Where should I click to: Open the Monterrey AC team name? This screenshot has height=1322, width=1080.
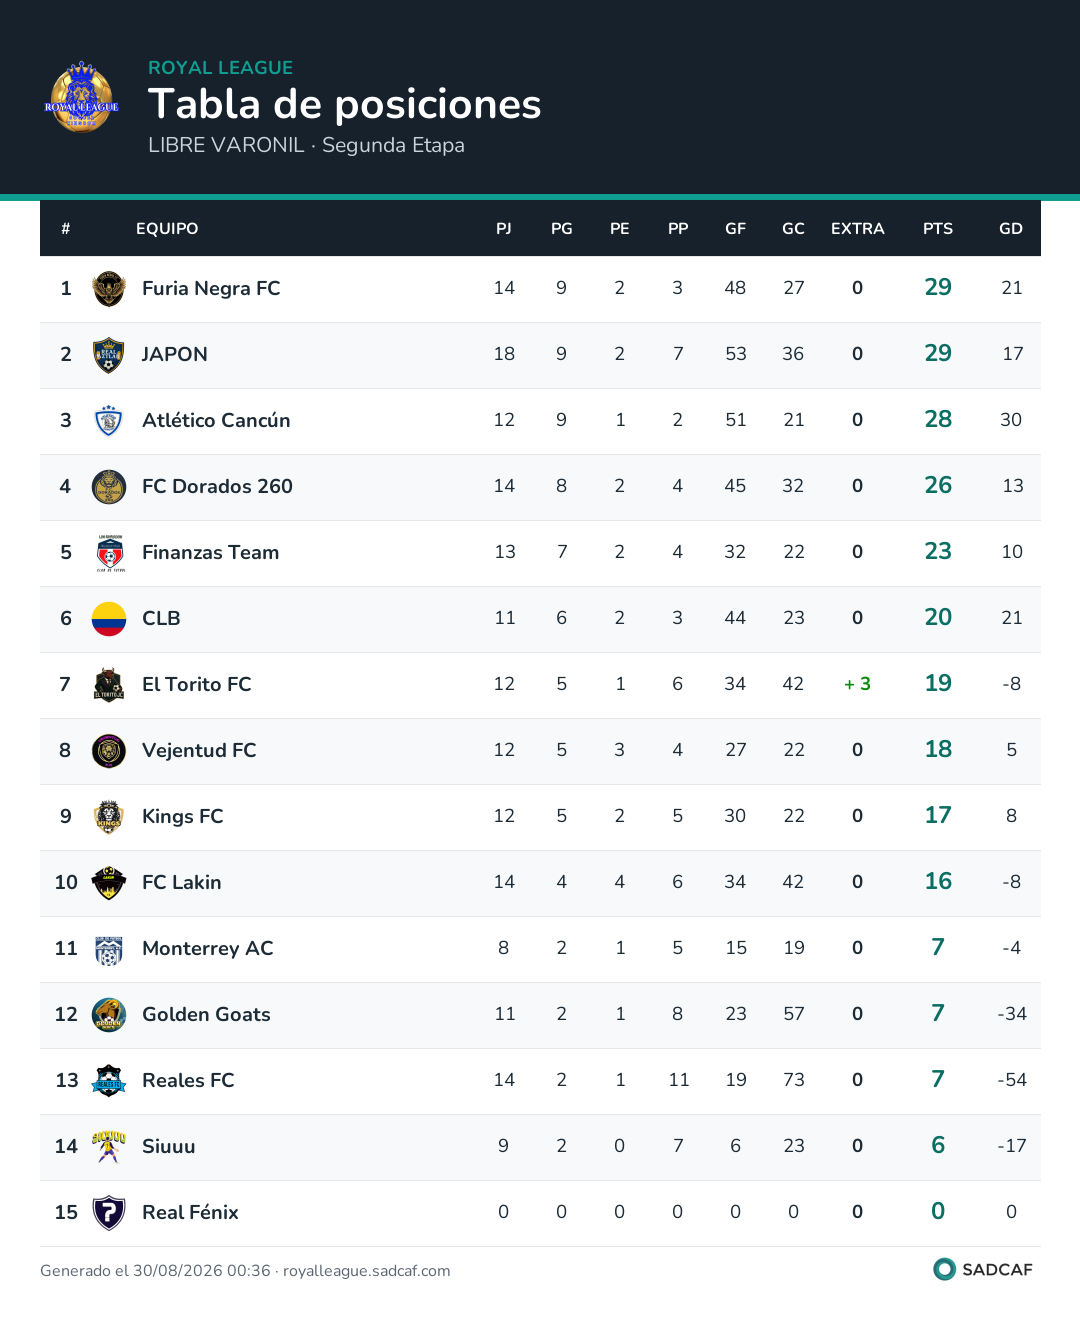(x=208, y=948)
